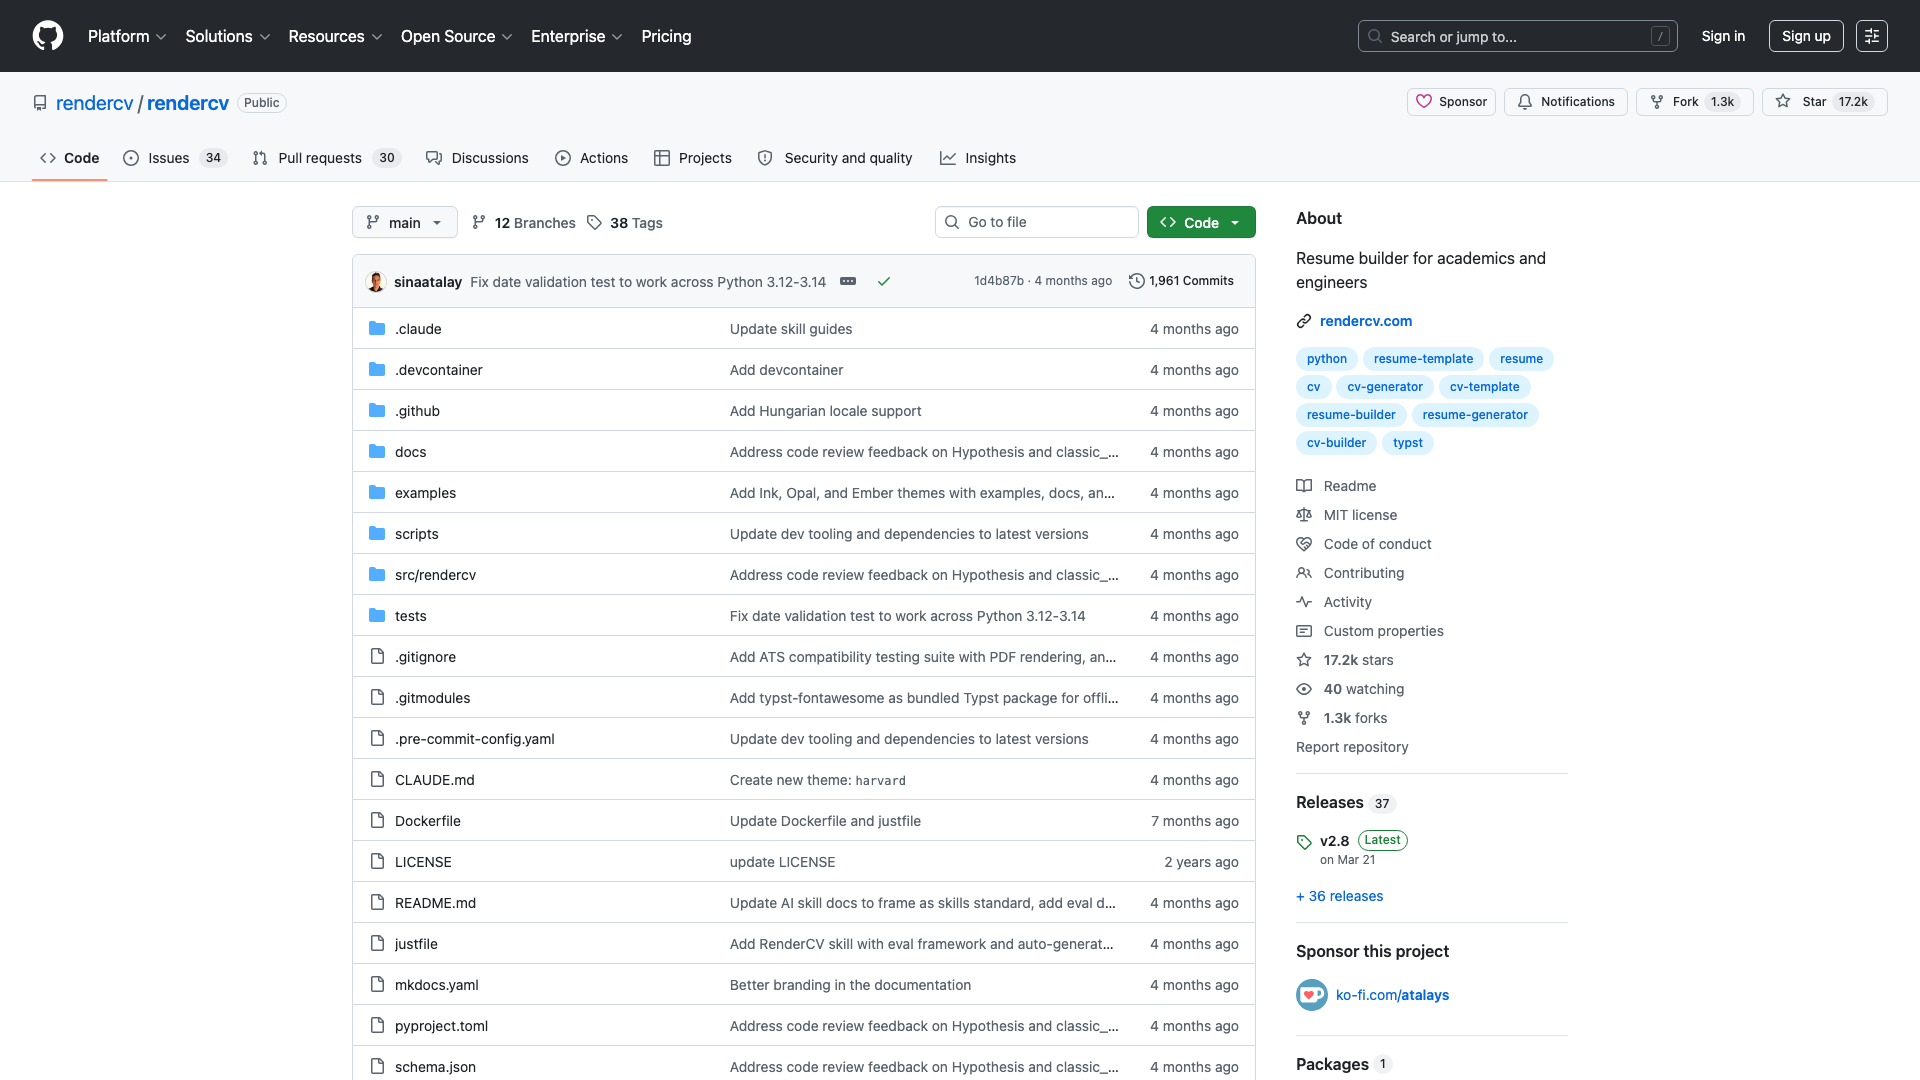This screenshot has width=1920, height=1080.
Task: Click the commit details ellipsis icon
Action: (848, 281)
